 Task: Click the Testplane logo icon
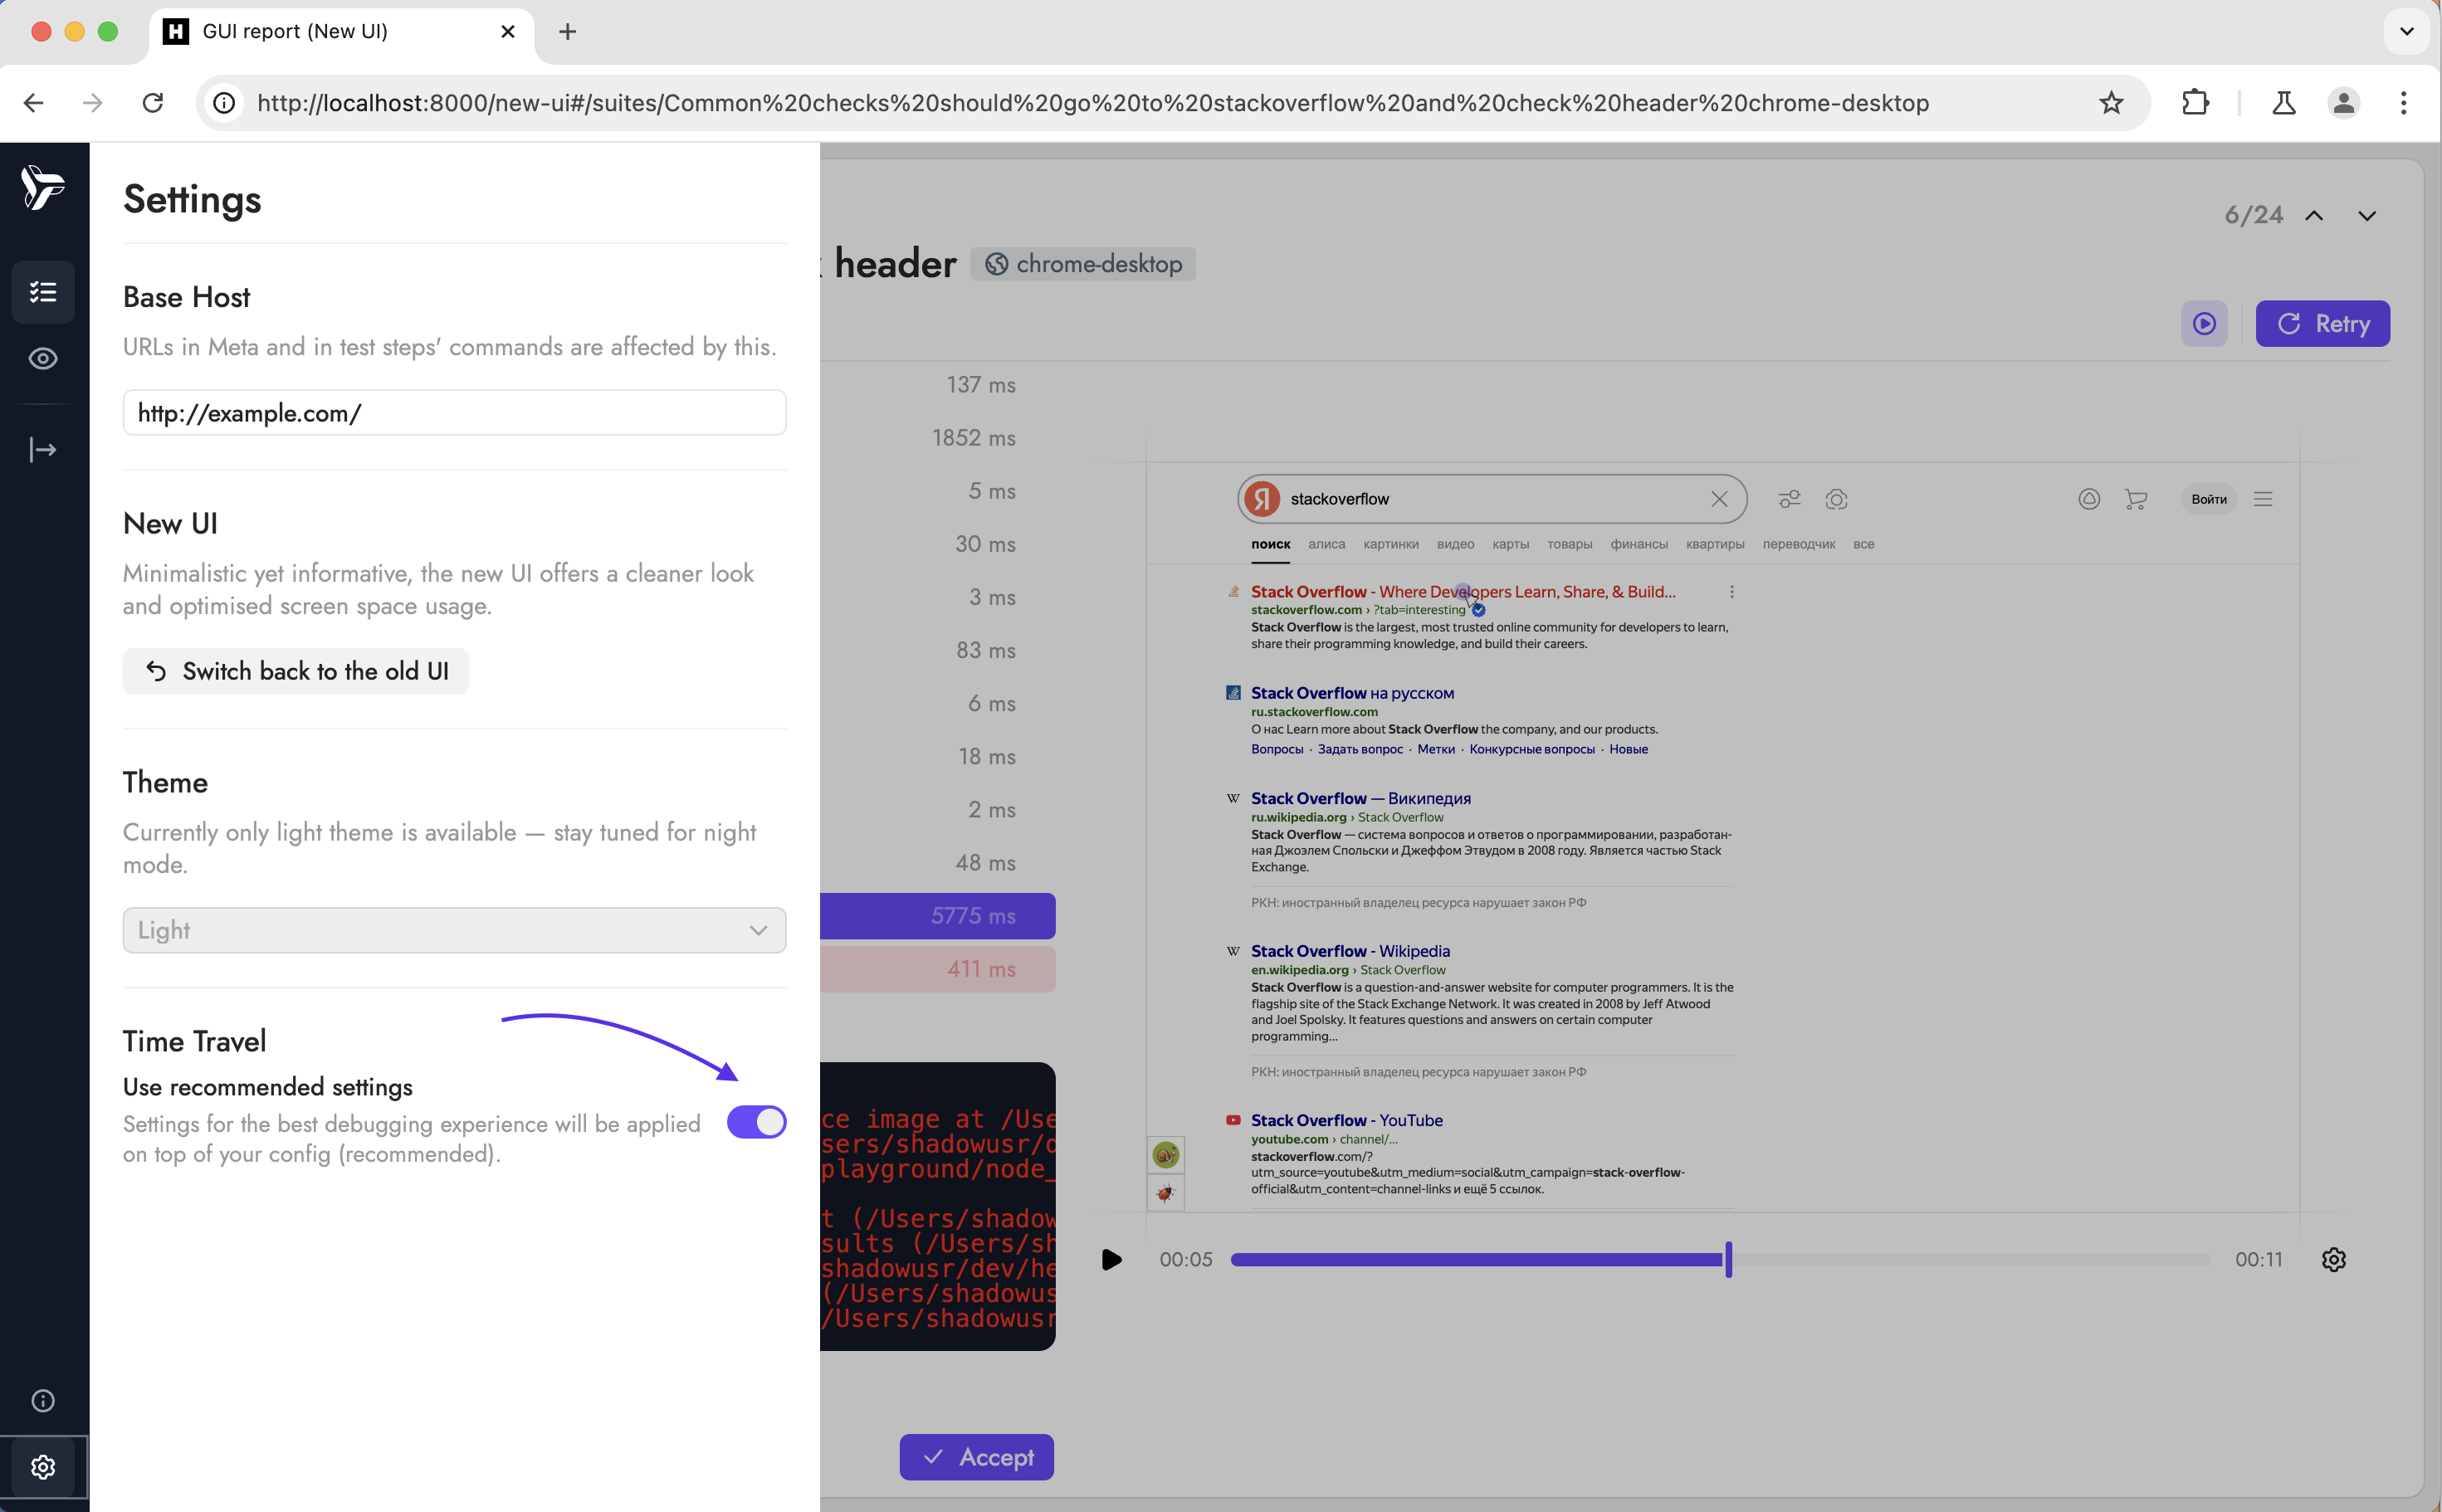click(43, 187)
